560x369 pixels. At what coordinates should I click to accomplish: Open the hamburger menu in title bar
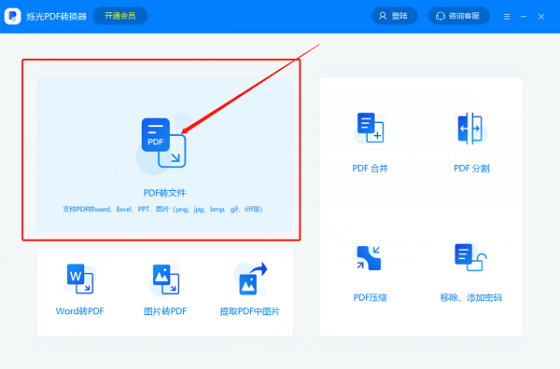pyautogui.click(x=507, y=16)
